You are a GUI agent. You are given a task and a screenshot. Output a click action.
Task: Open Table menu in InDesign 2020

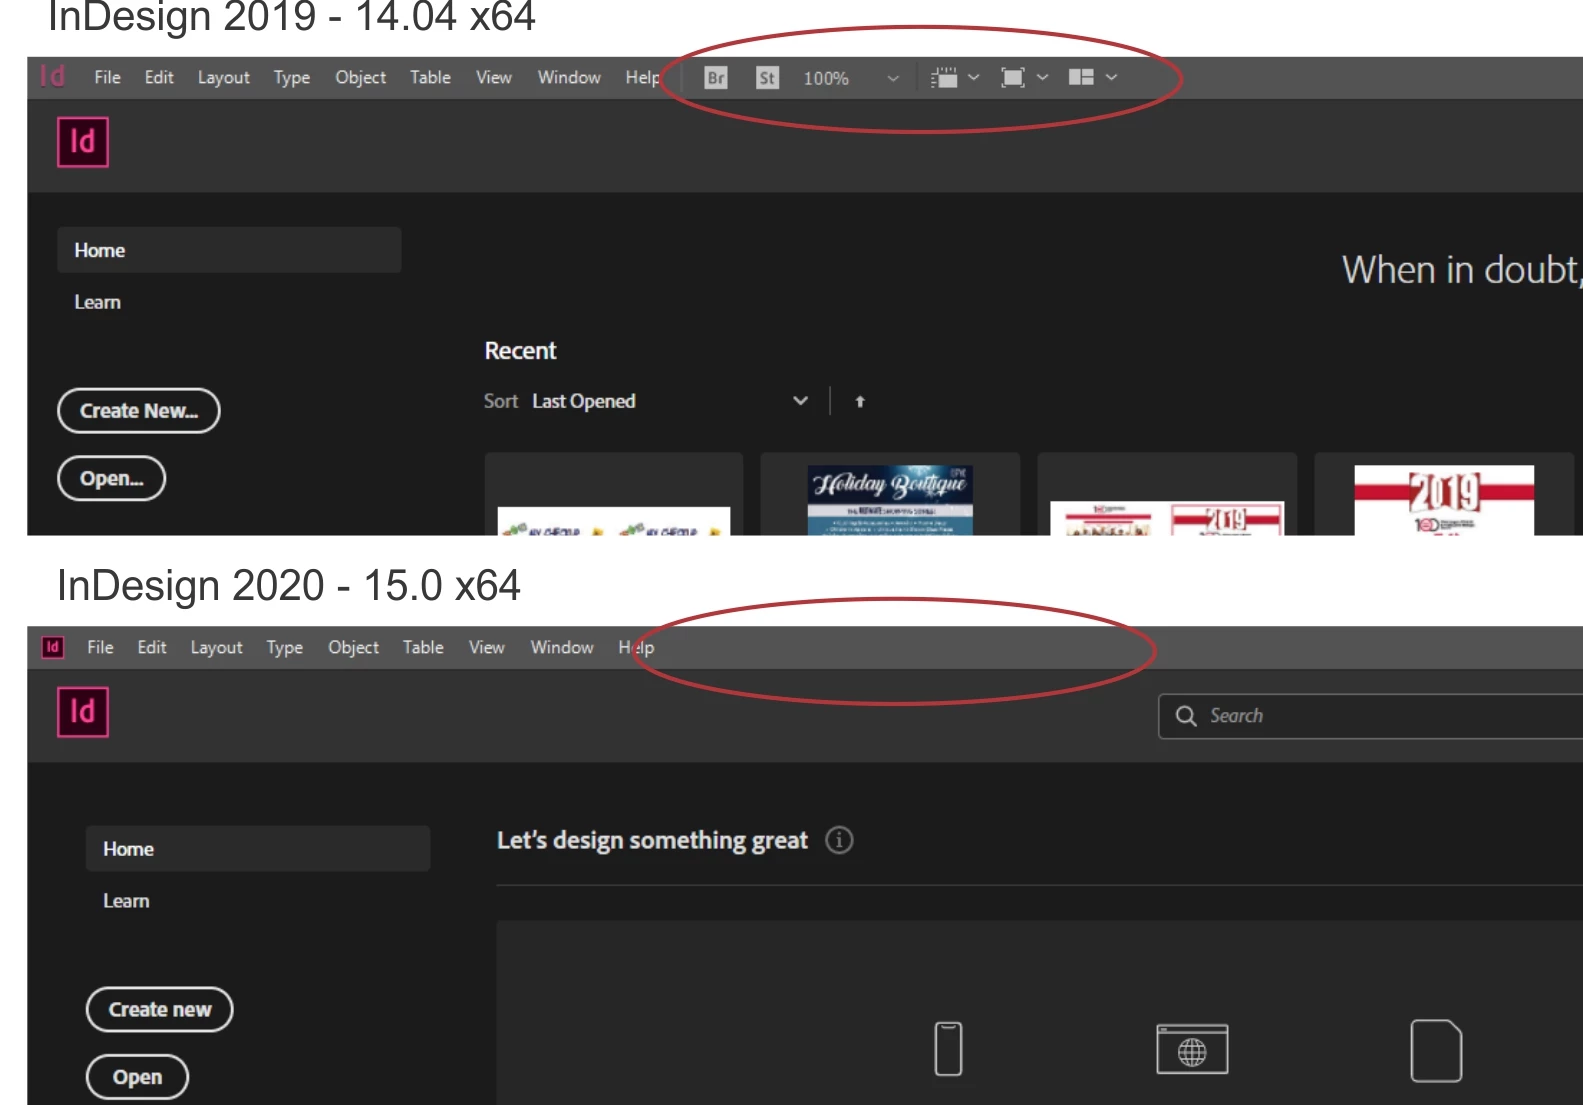click(x=423, y=647)
